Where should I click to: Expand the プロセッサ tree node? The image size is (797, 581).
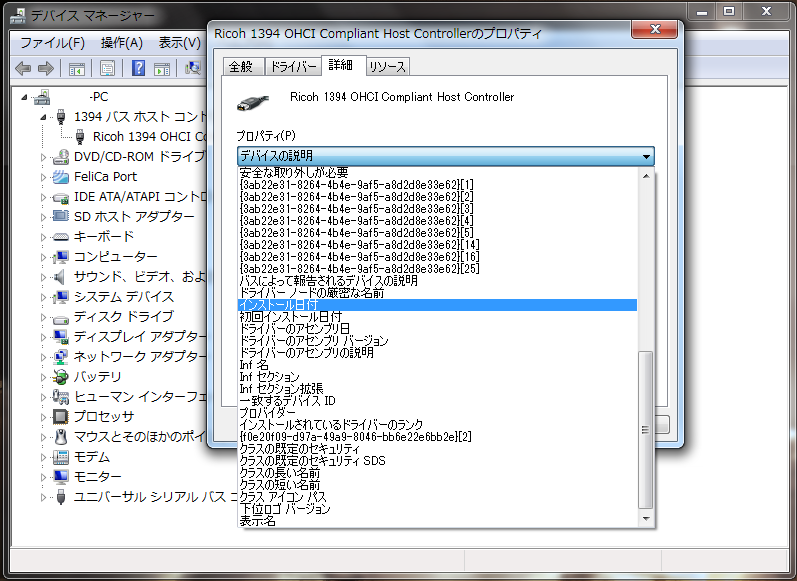43,417
